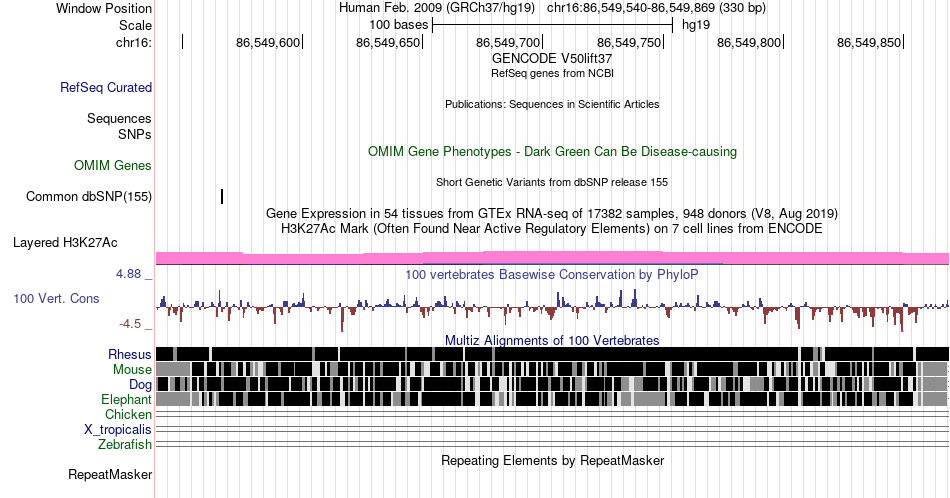Screen dimensions: 950x498
Task: Click the Rhesus alignment label
Action: pos(130,354)
